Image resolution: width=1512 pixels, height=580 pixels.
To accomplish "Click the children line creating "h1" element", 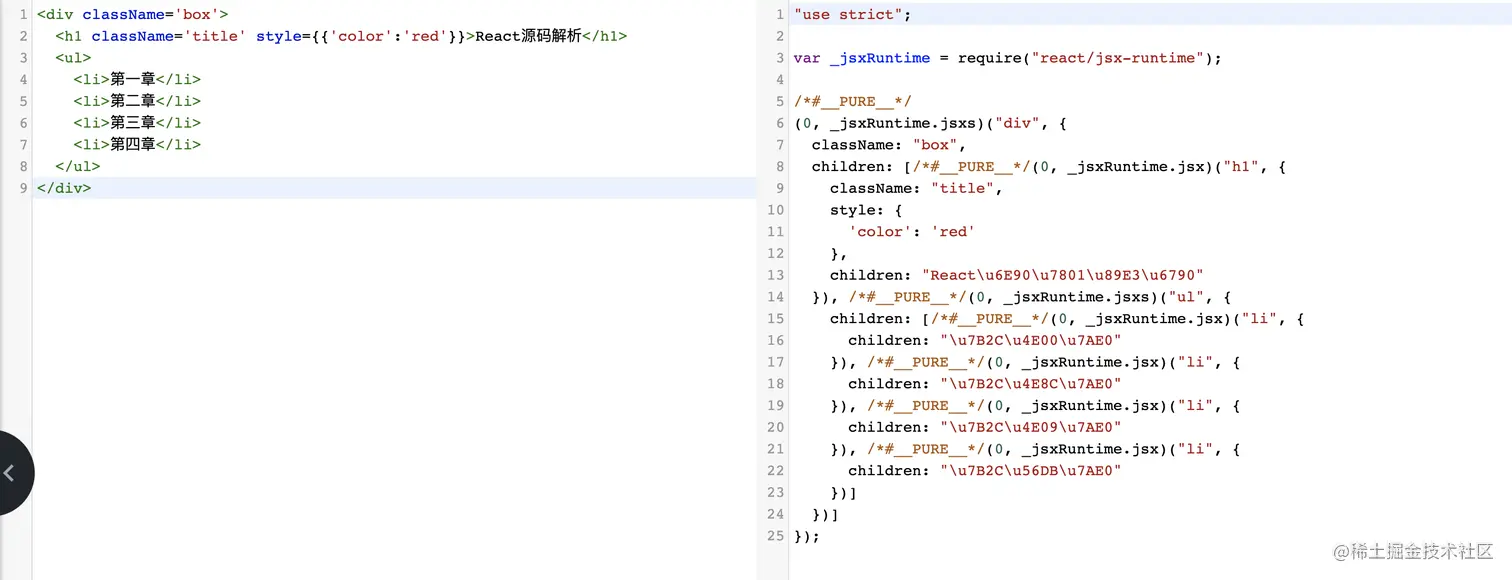I will pos(1048,166).
